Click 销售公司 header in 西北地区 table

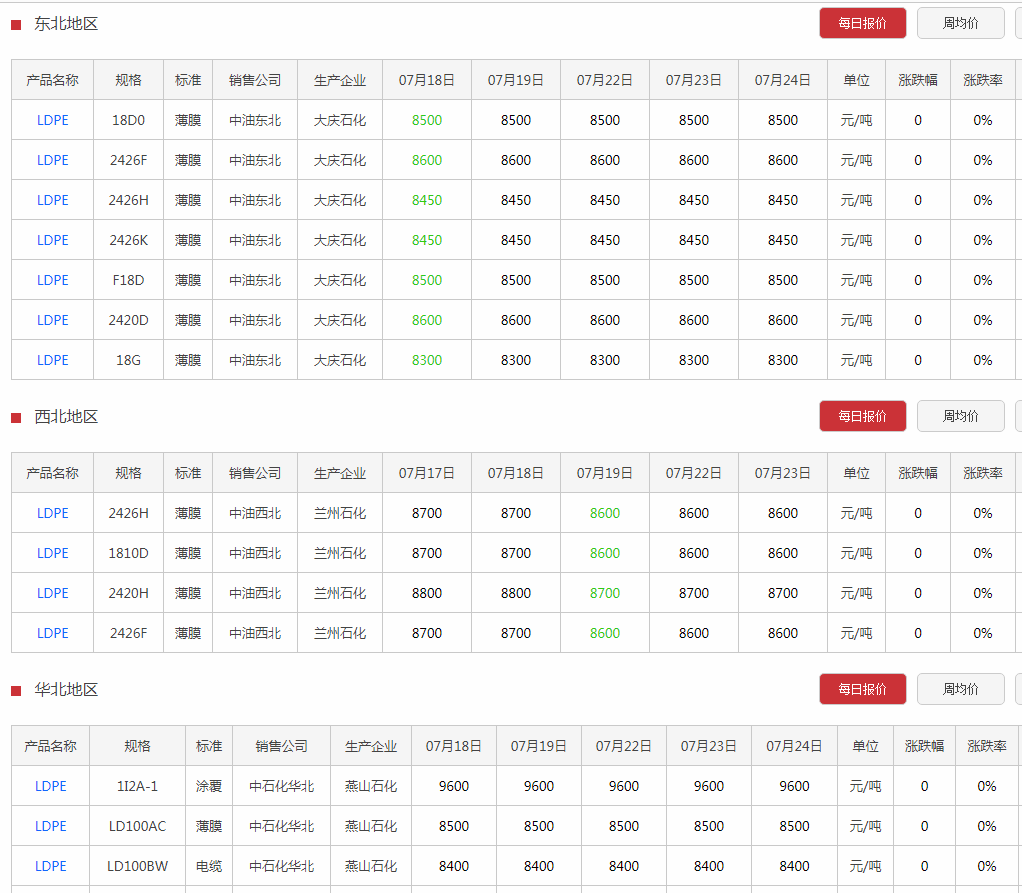tap(255, 473)
